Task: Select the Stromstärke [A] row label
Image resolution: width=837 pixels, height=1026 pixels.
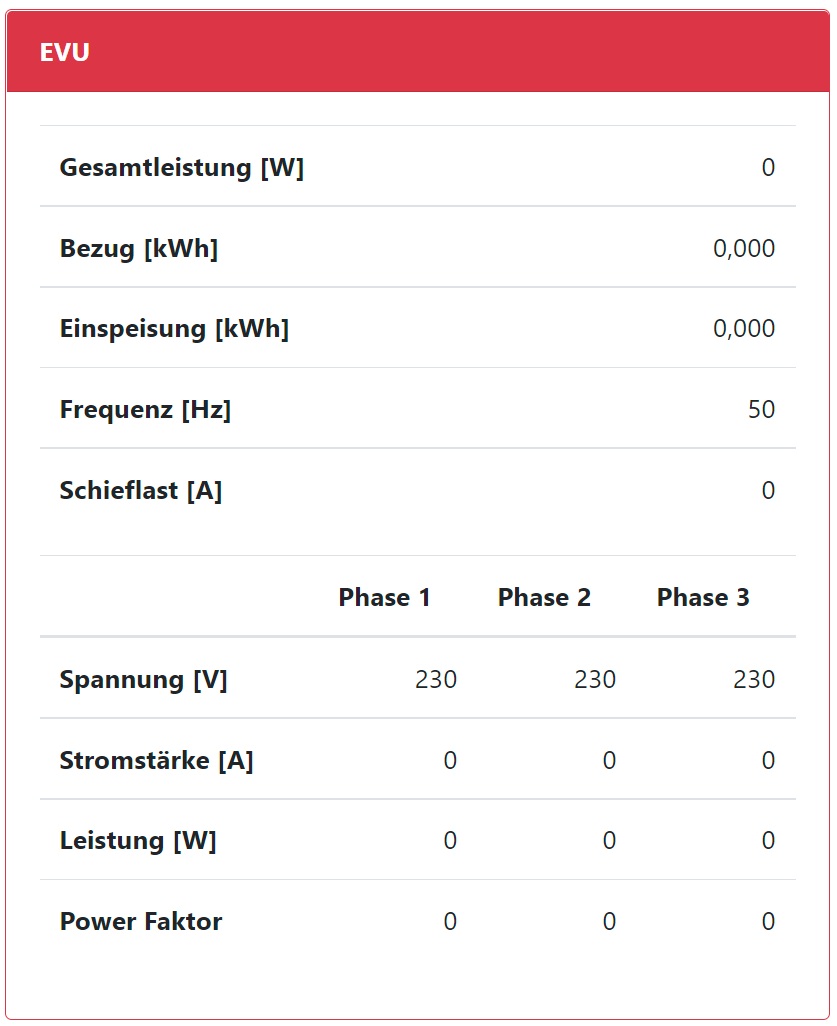Action: (156, 761)
